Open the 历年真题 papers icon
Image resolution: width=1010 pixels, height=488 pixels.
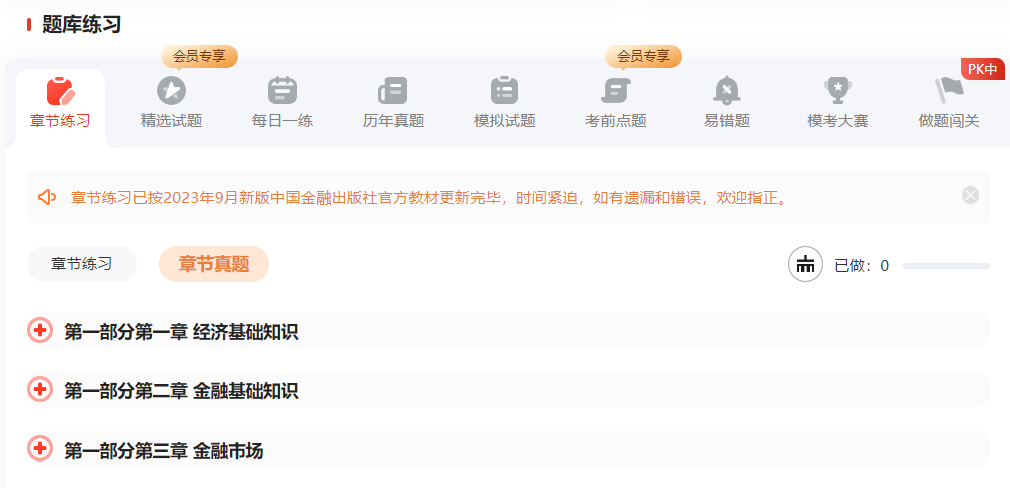pos(393,91)
